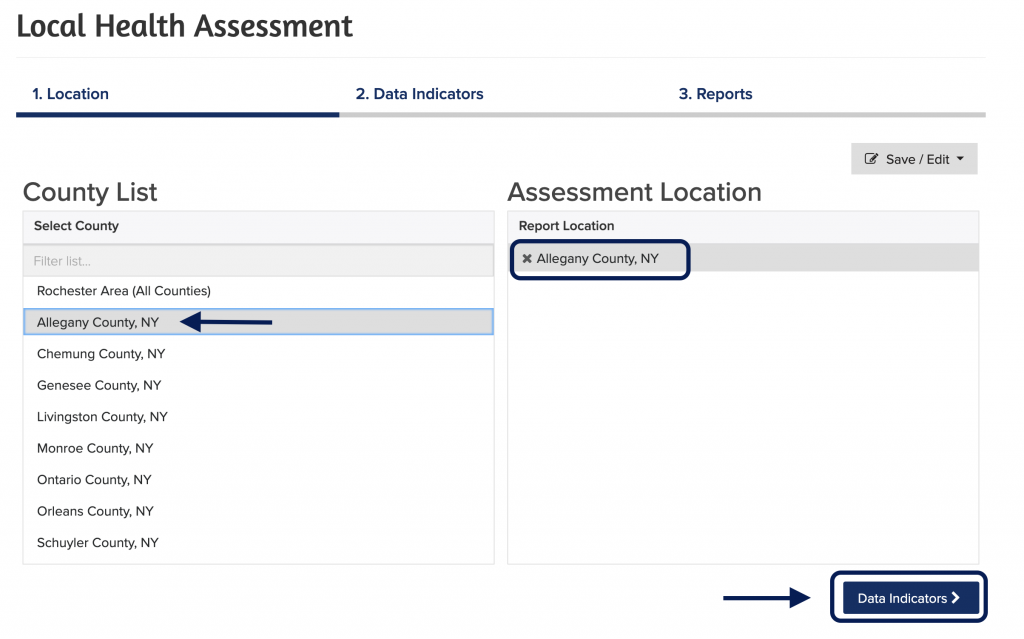Select Schuyler County, NY
Viewport: 1024px width, 639px height.
coord(259,542)
